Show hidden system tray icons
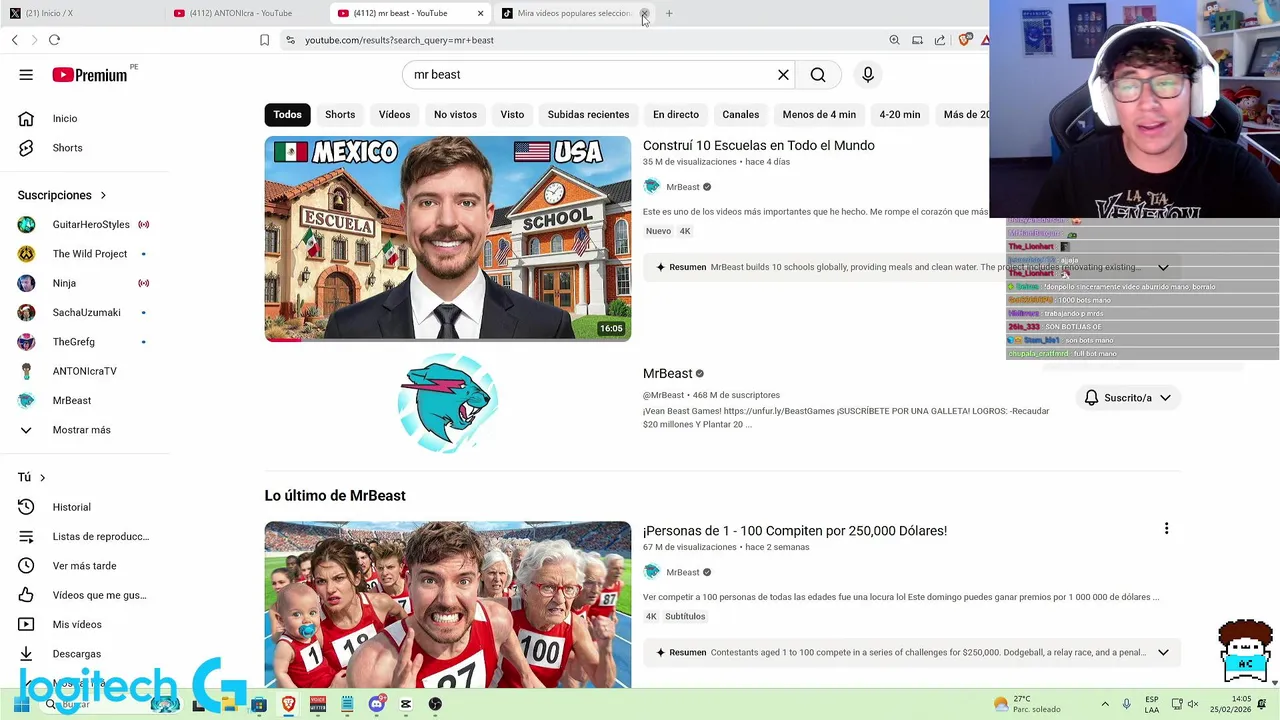 (1105, 704)
